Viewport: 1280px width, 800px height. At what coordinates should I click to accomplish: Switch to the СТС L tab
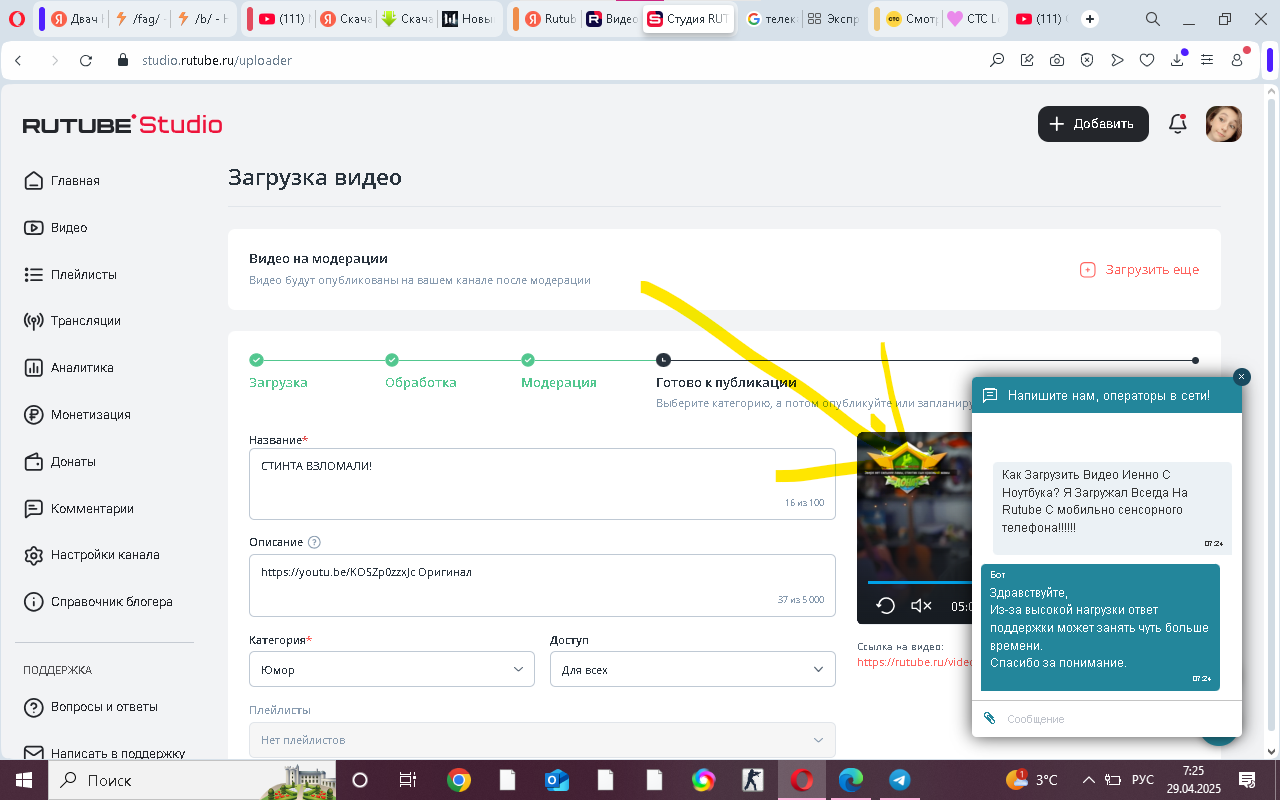971,19
